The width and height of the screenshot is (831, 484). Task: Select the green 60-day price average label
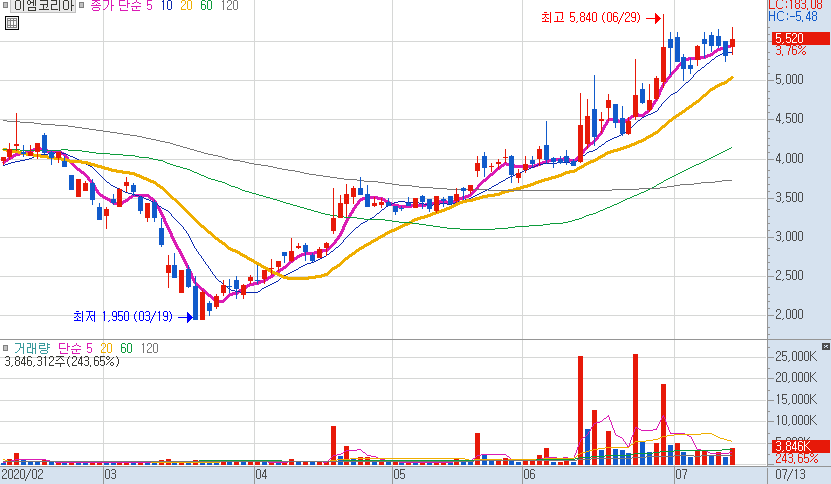click(206, 6)
